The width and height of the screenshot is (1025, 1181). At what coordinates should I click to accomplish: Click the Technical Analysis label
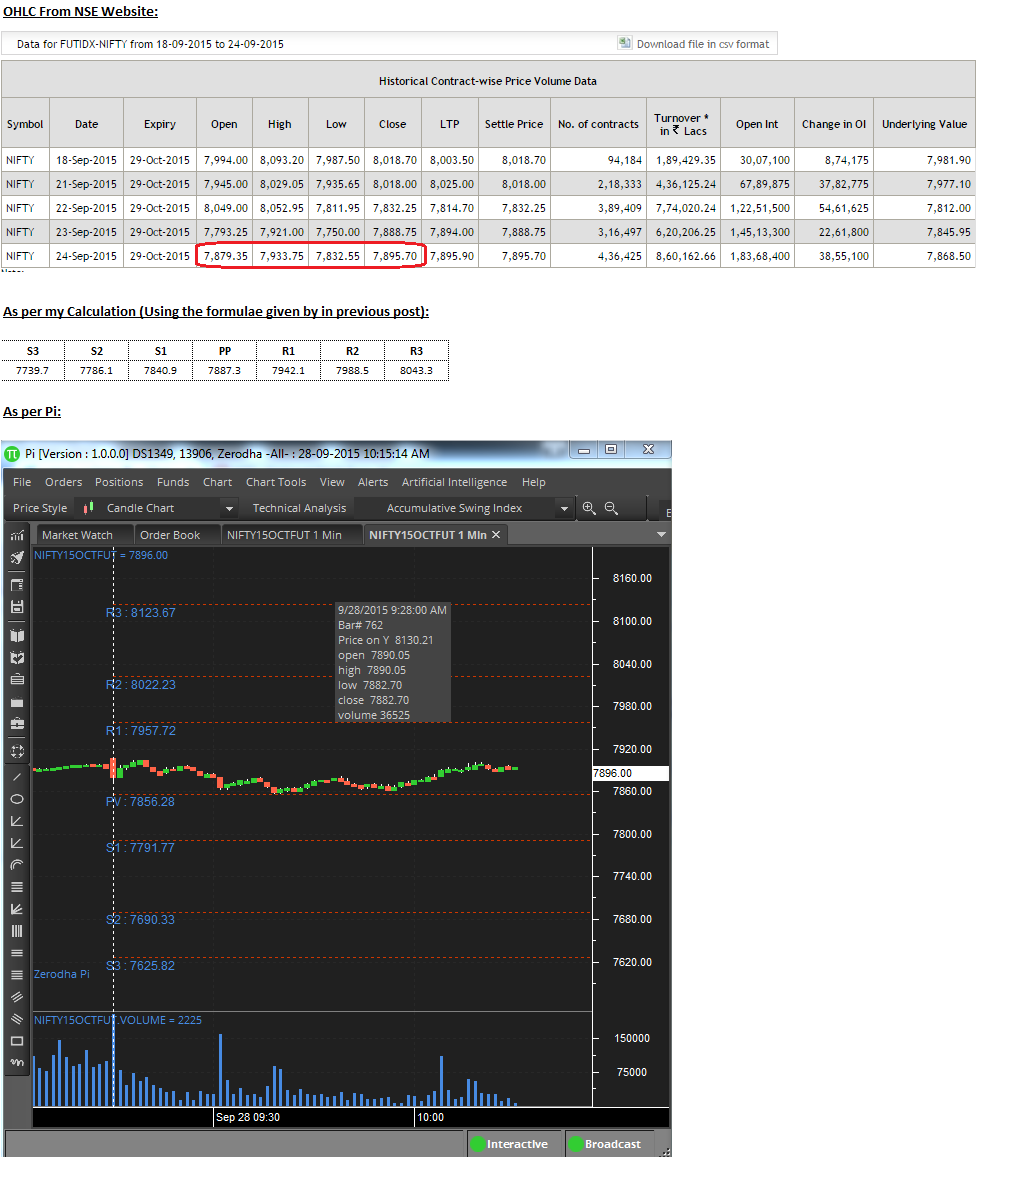pyautogui.click(x=300, y=508)
